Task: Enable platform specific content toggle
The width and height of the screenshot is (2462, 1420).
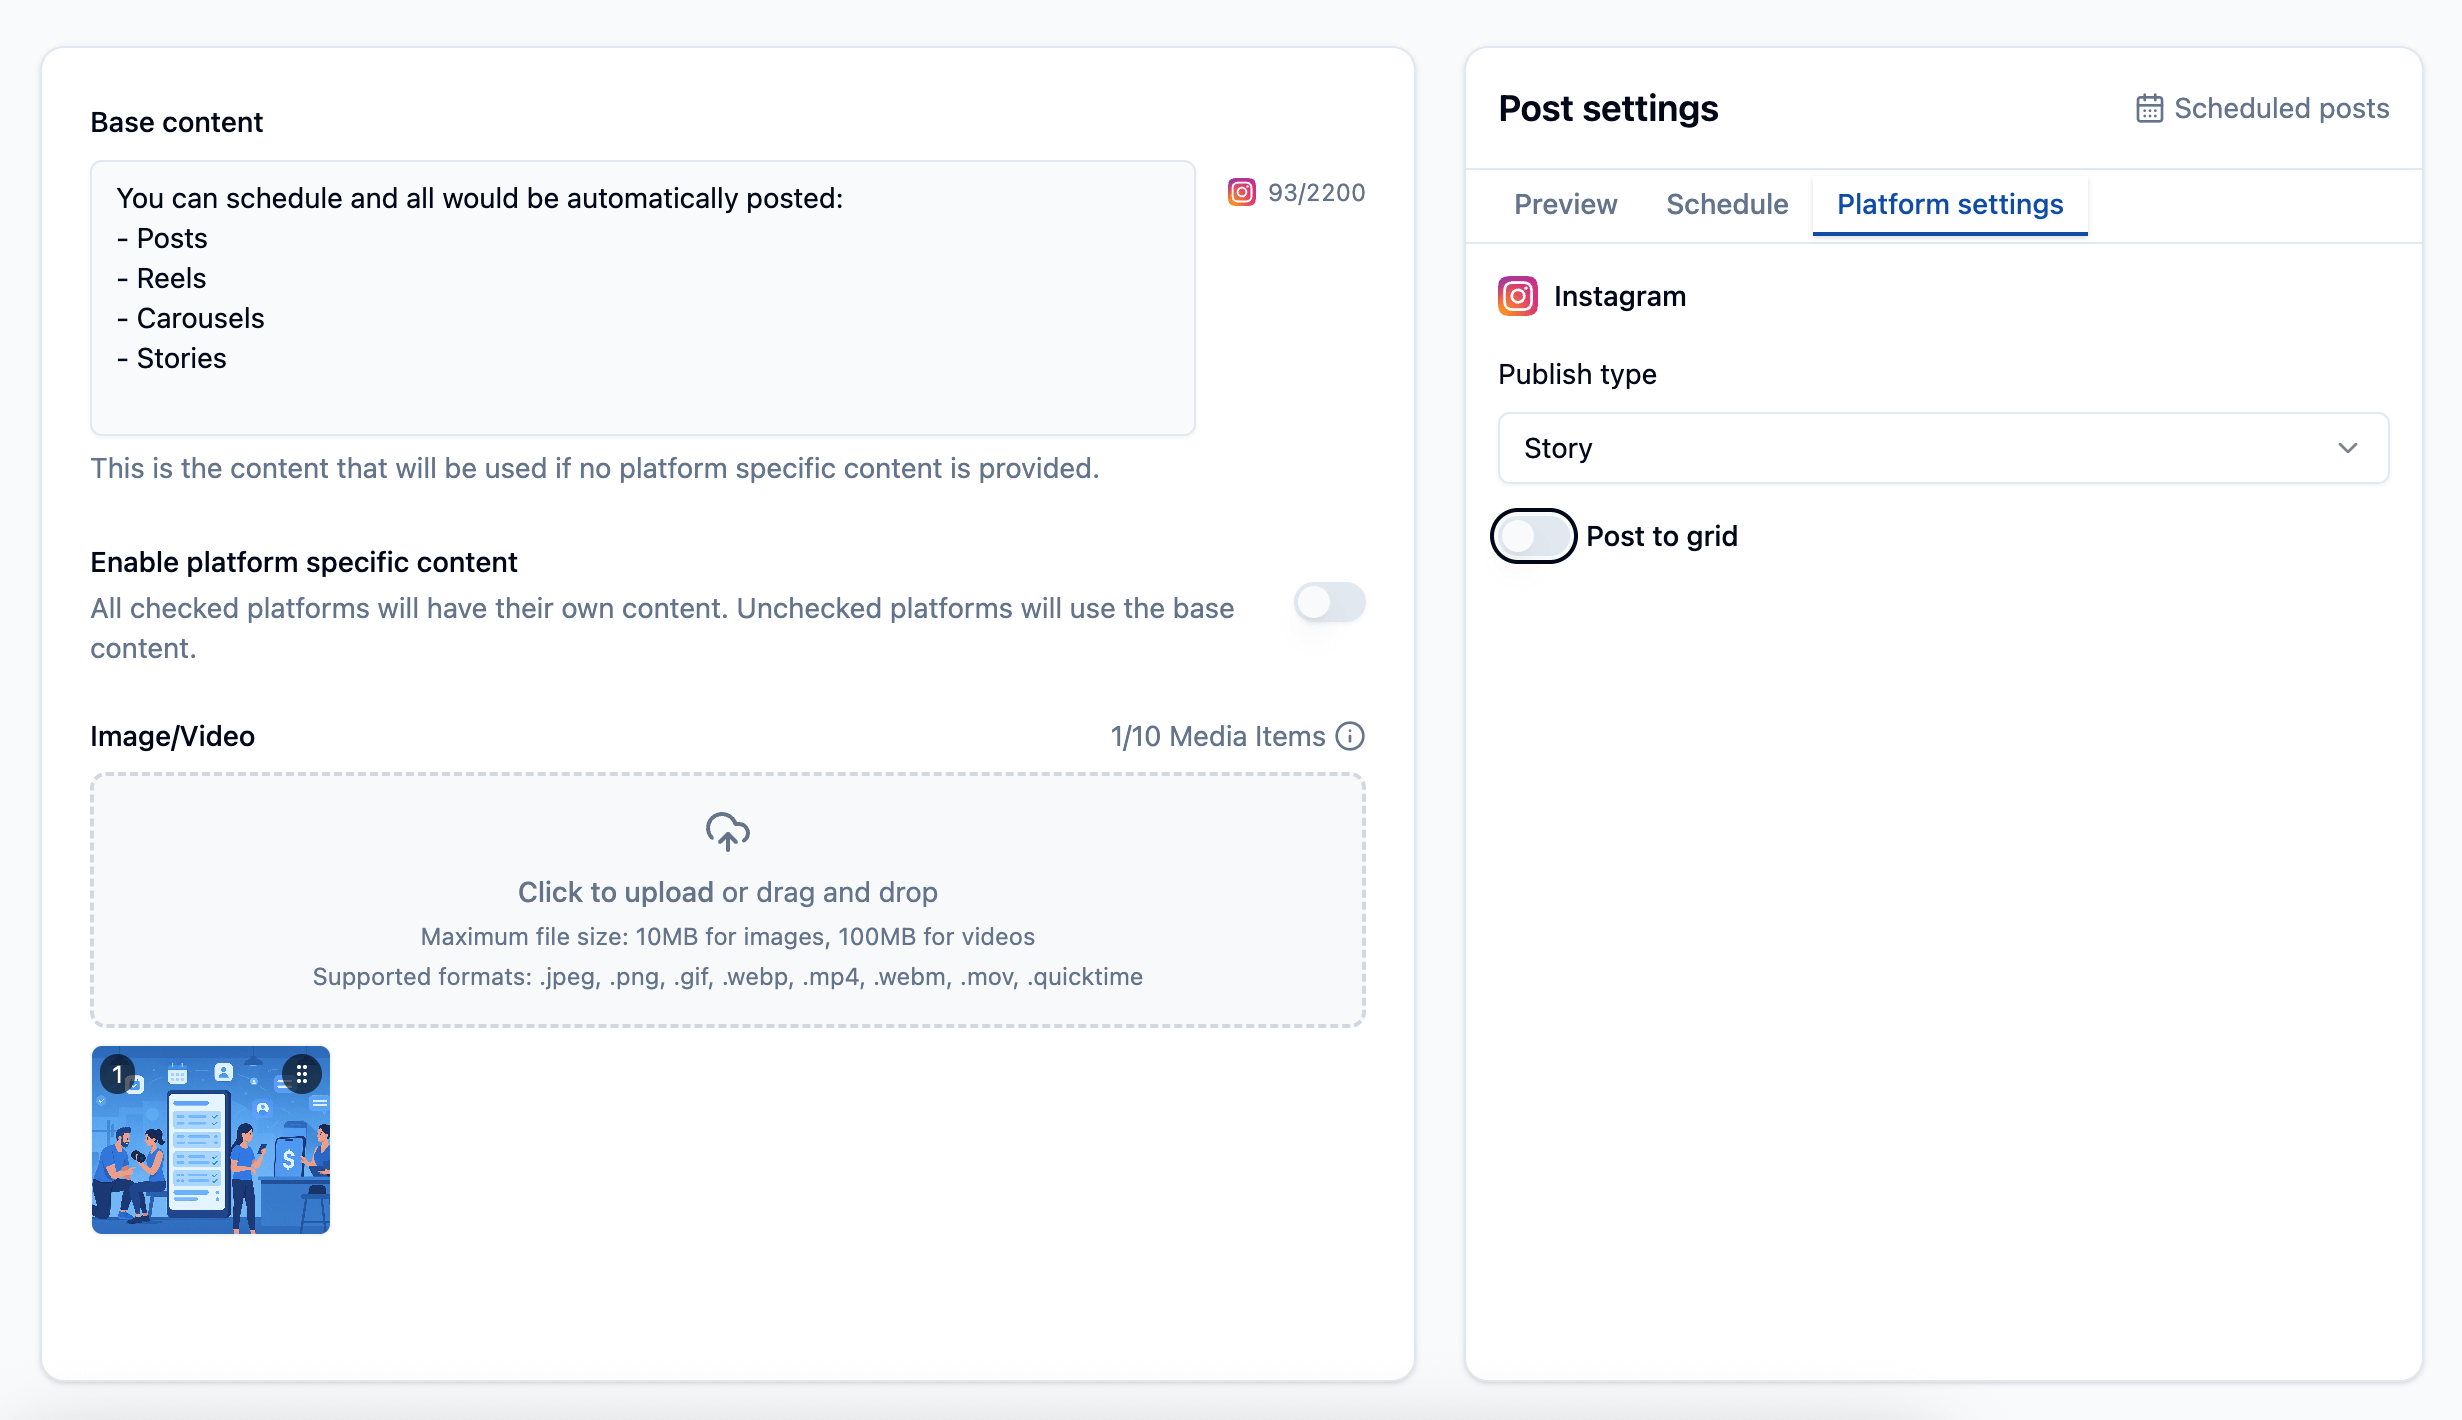Action: [1330, 603]
